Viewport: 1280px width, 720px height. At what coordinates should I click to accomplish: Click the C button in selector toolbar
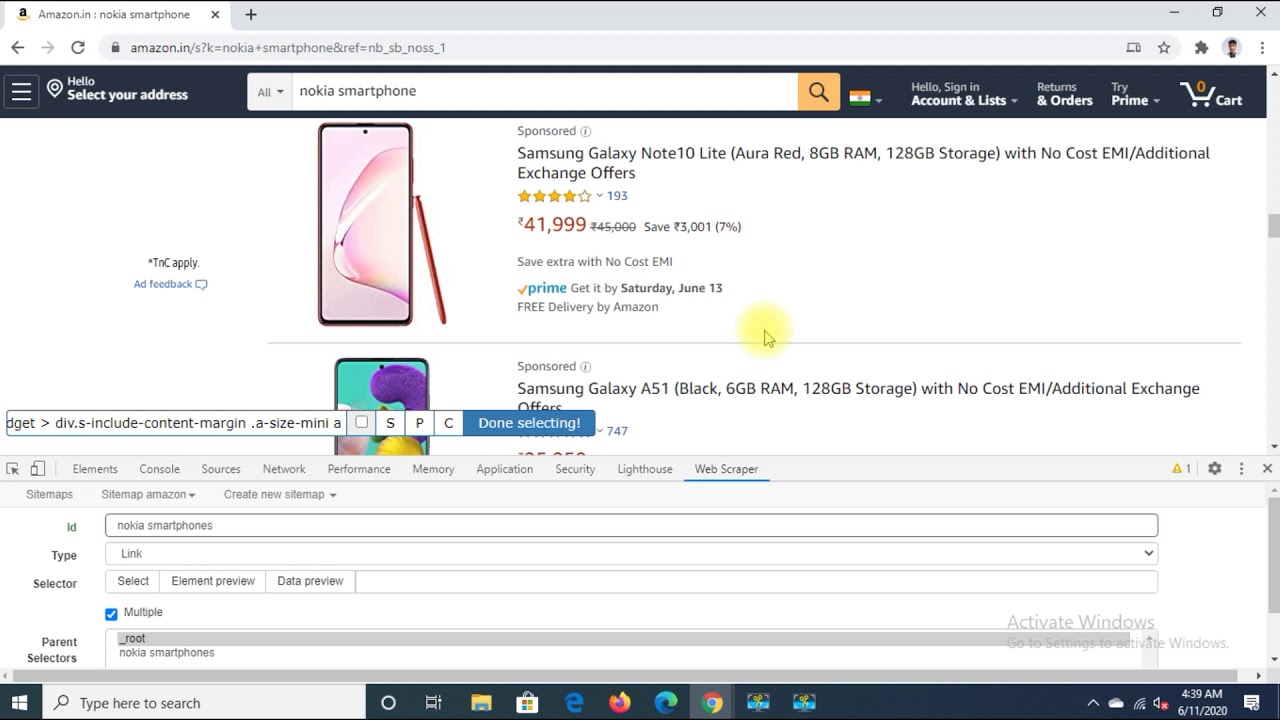(448, 423)
